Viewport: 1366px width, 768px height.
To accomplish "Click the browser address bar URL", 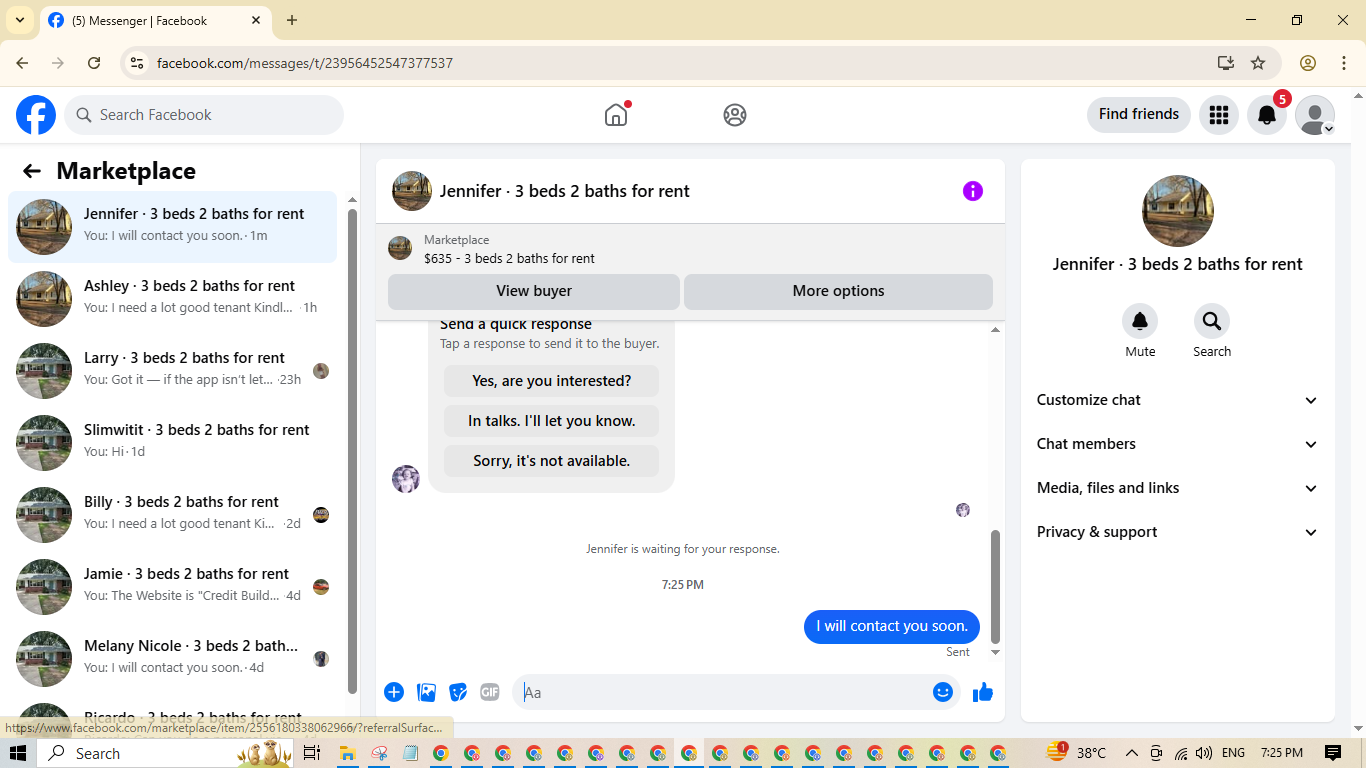I will pos(305,63).
